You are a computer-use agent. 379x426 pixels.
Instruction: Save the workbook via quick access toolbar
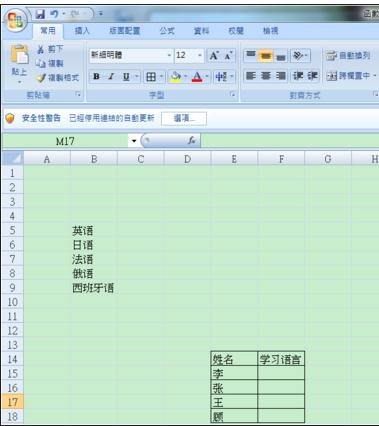pyautogui.click(x=41, y=14)
